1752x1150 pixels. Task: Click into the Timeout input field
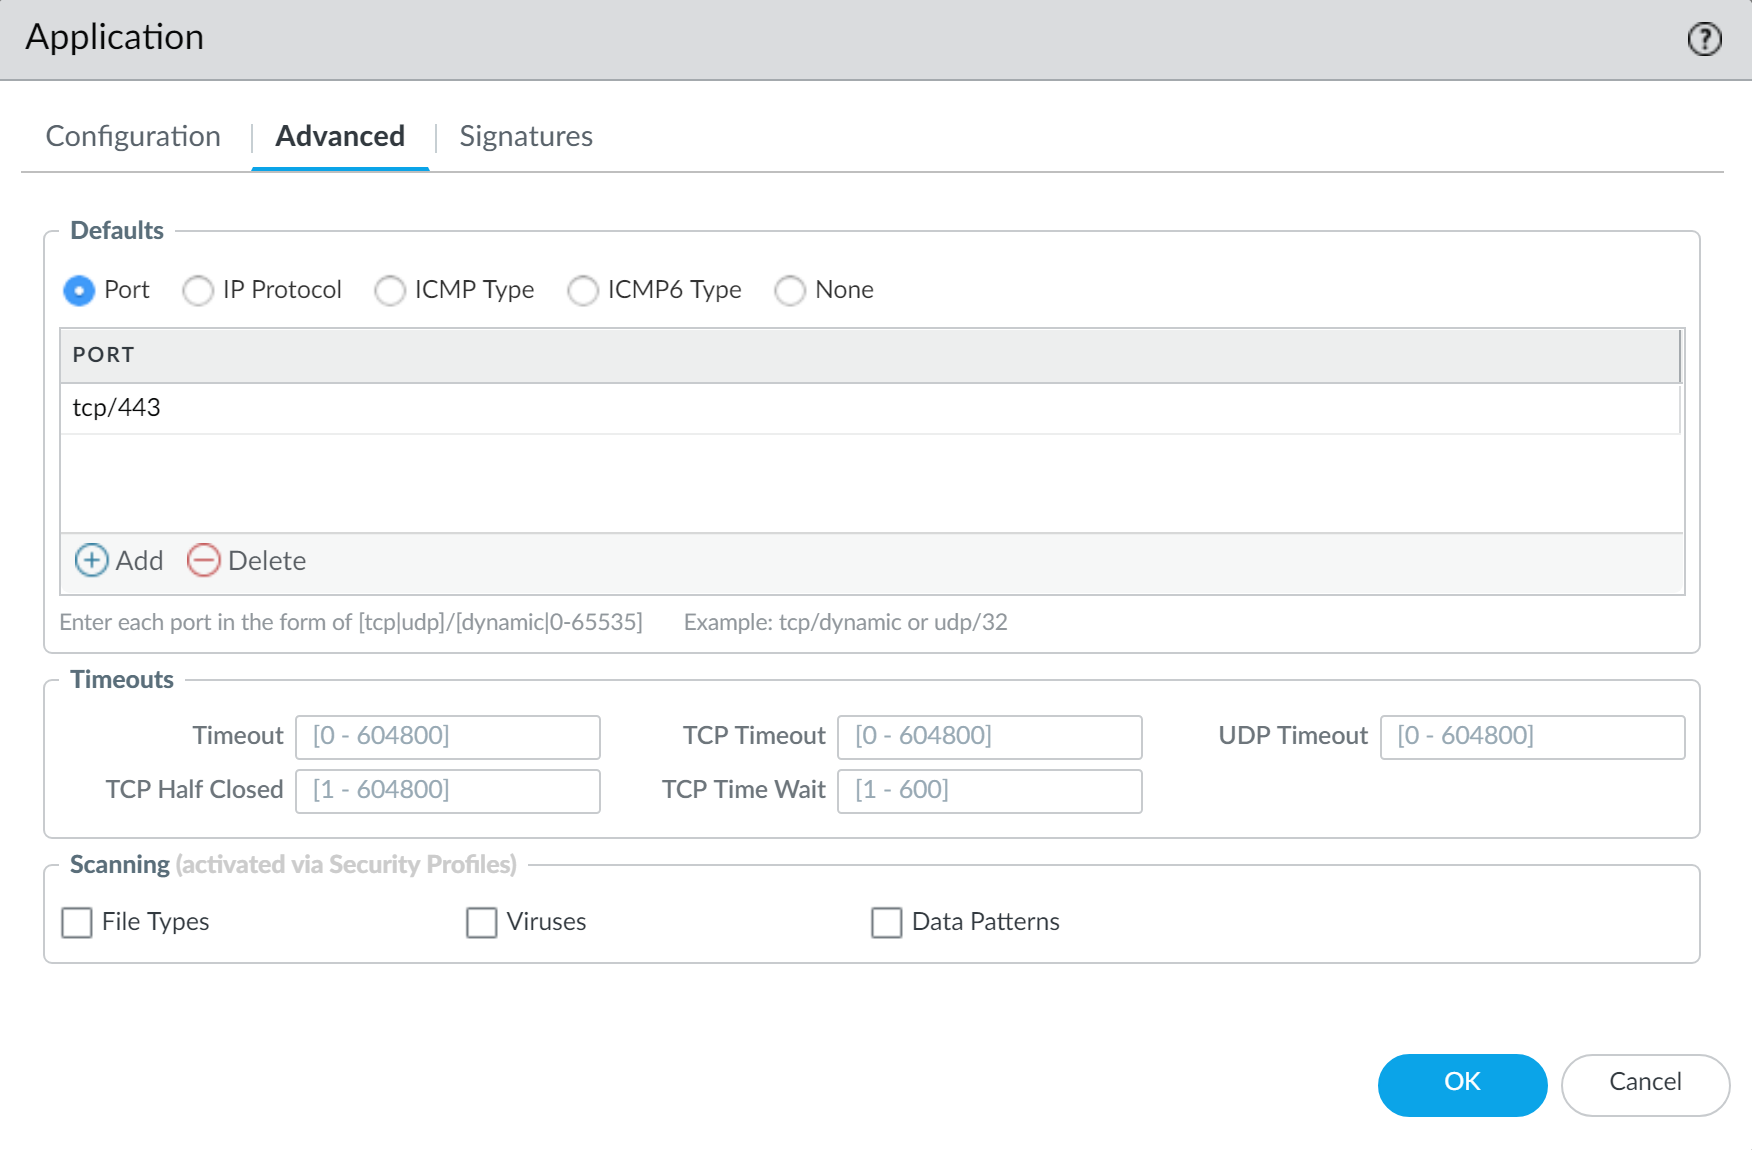tap(447, 736)
